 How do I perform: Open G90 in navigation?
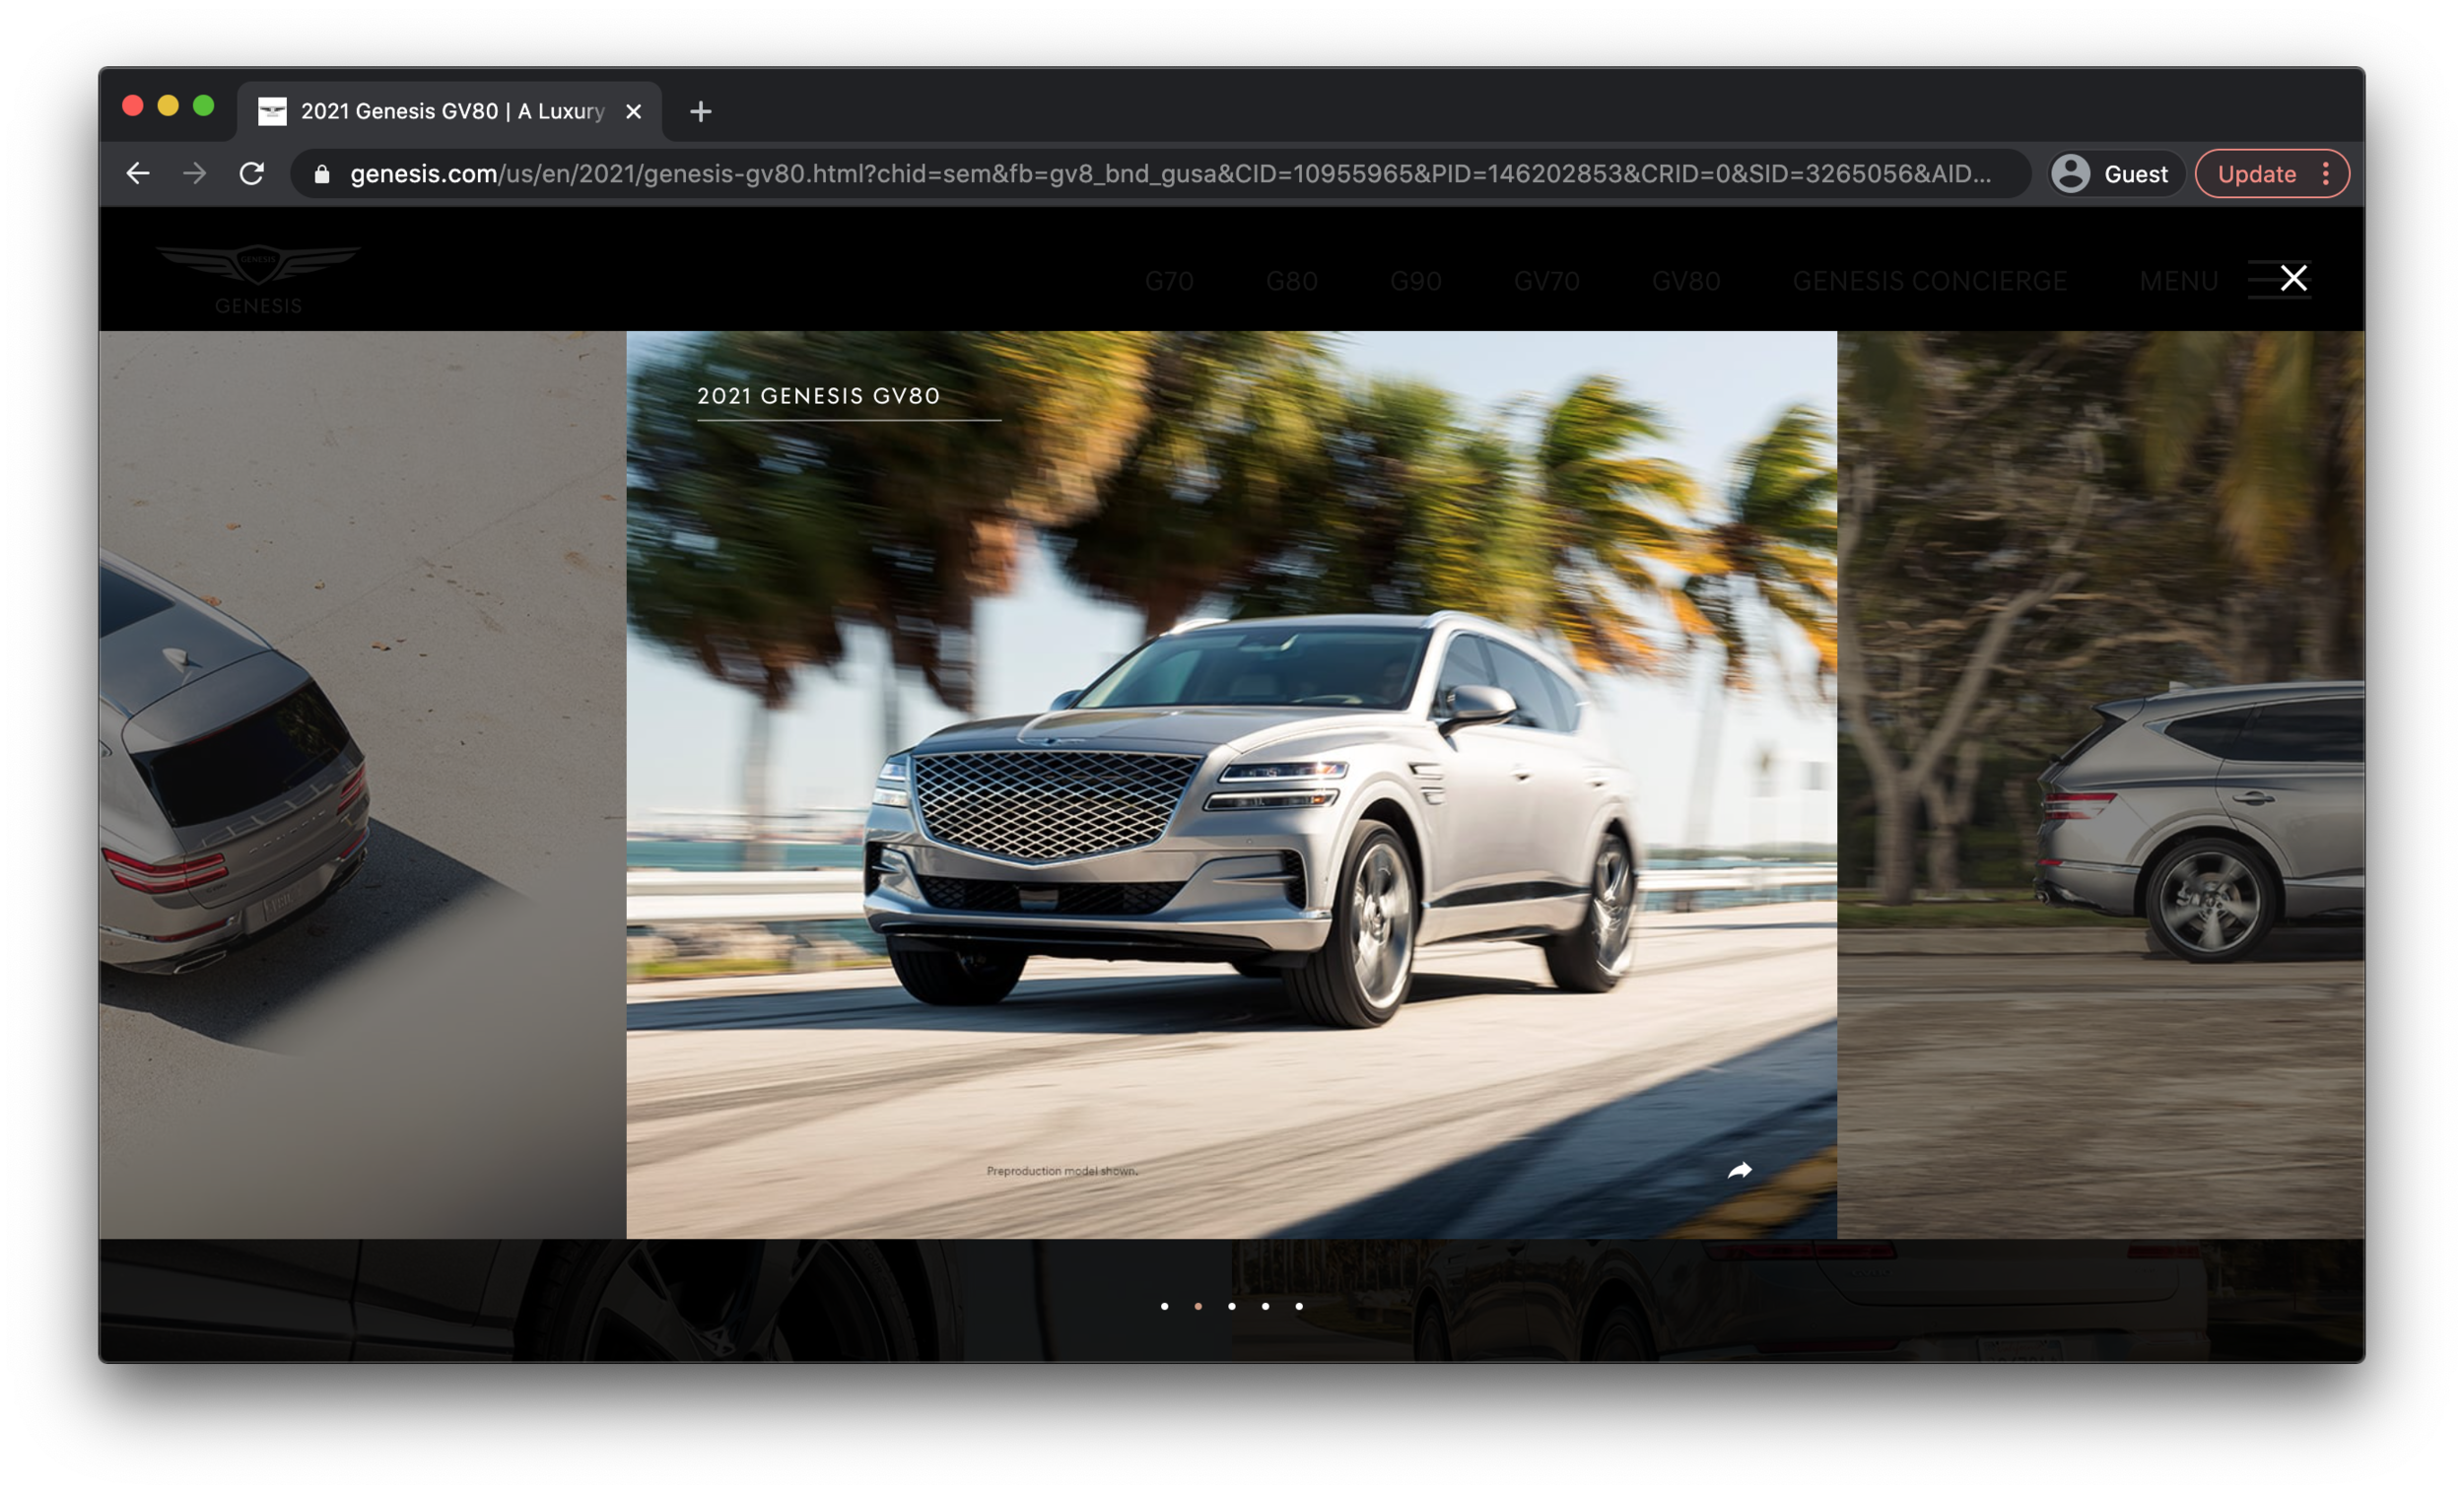[x=1415, y=281]
